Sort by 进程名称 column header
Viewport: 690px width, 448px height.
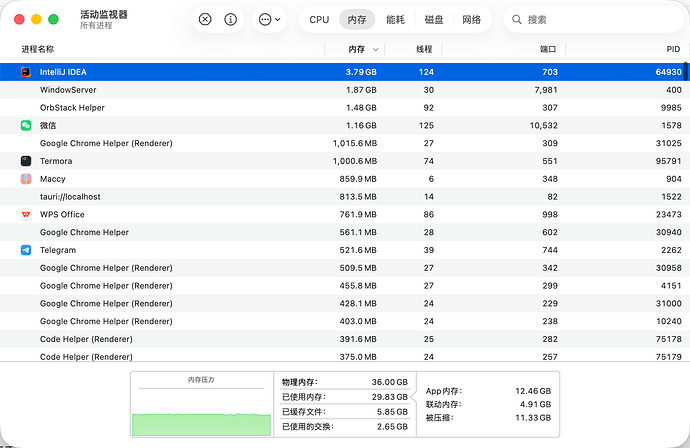tap(38, 49)
